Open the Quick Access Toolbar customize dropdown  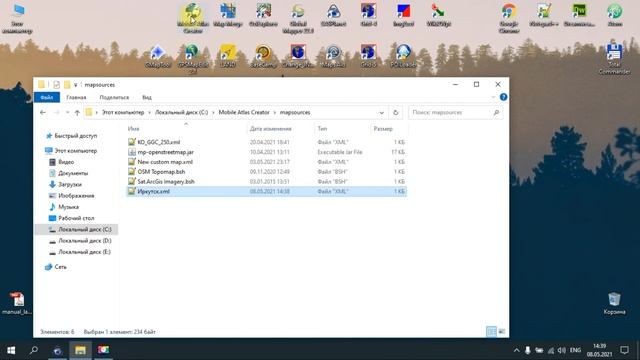76,85
